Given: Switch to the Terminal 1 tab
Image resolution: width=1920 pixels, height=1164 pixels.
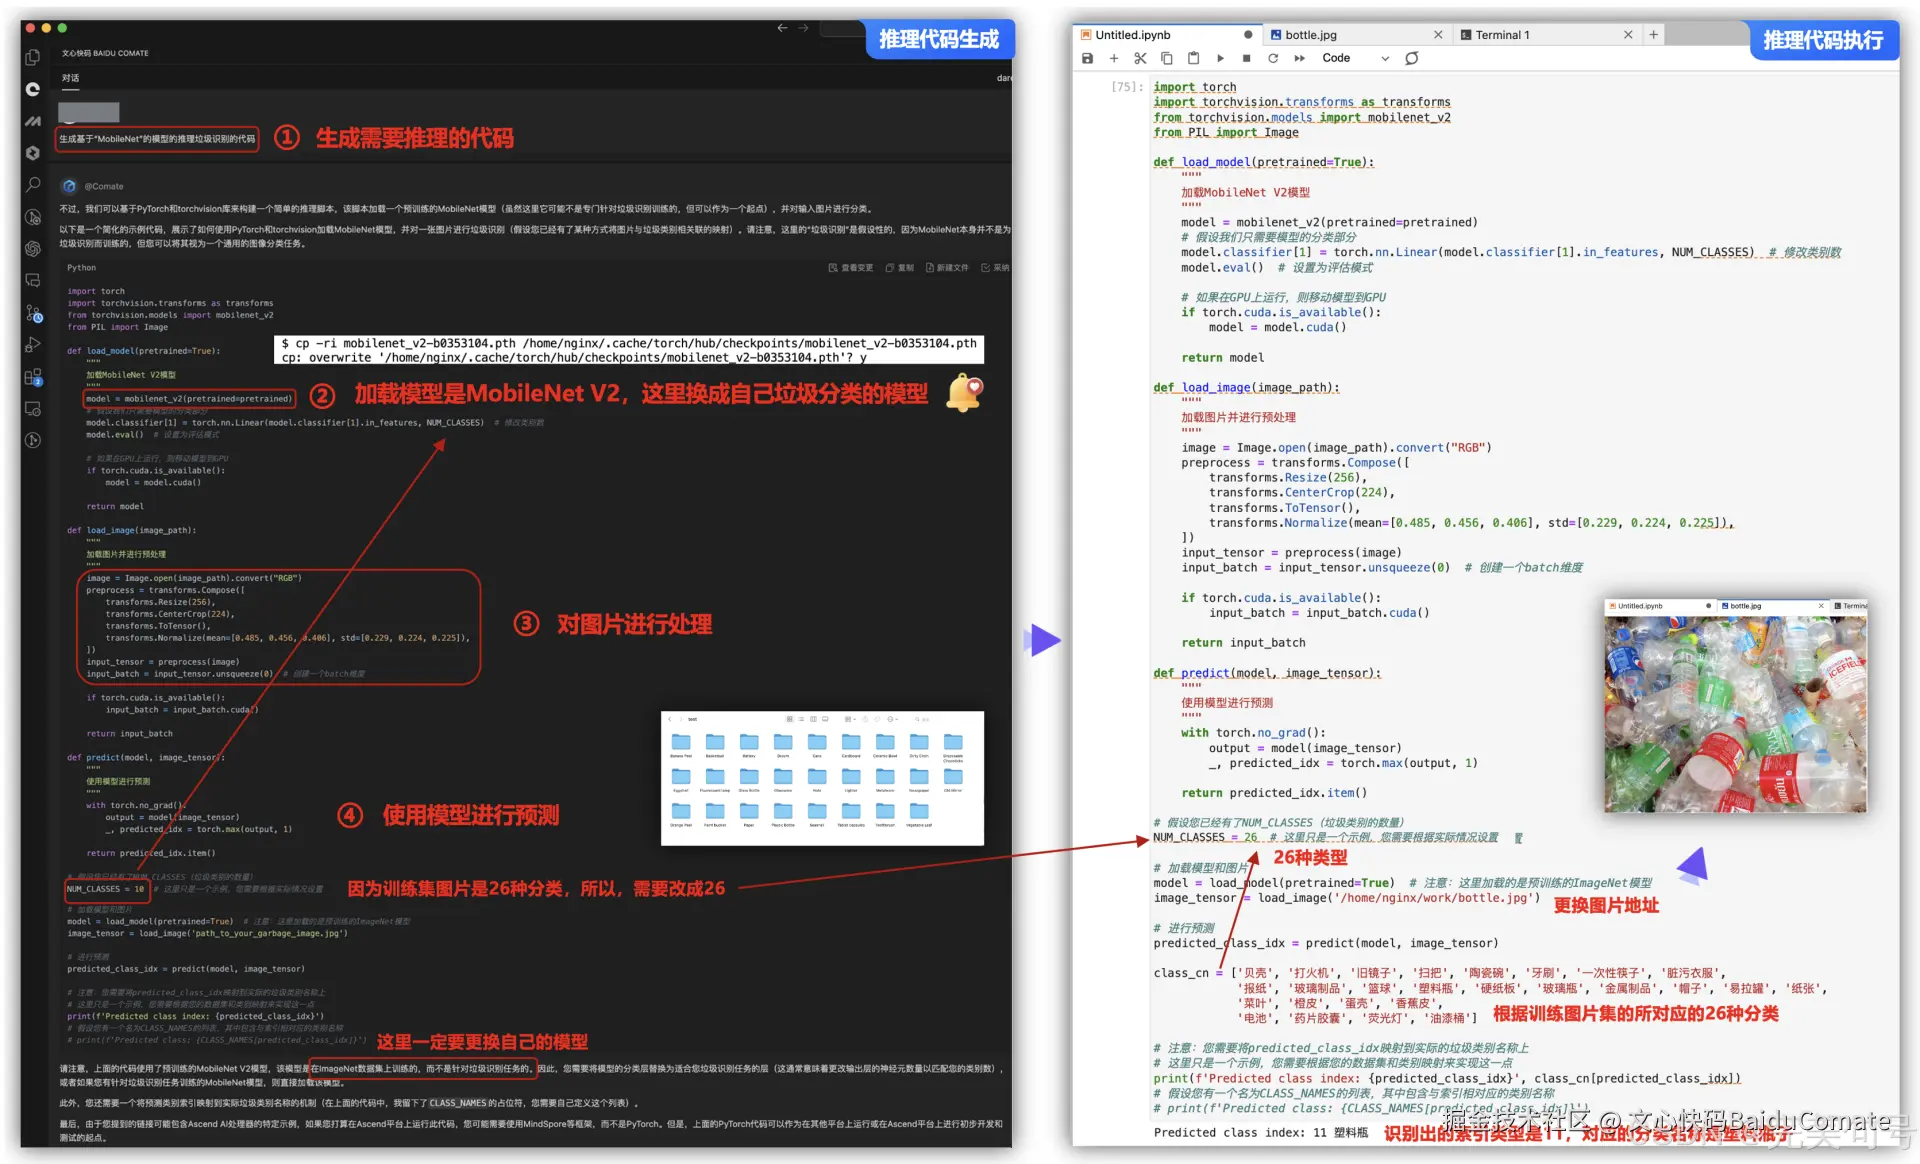Looking at the screenshot, I should [x=1502, y=35].
